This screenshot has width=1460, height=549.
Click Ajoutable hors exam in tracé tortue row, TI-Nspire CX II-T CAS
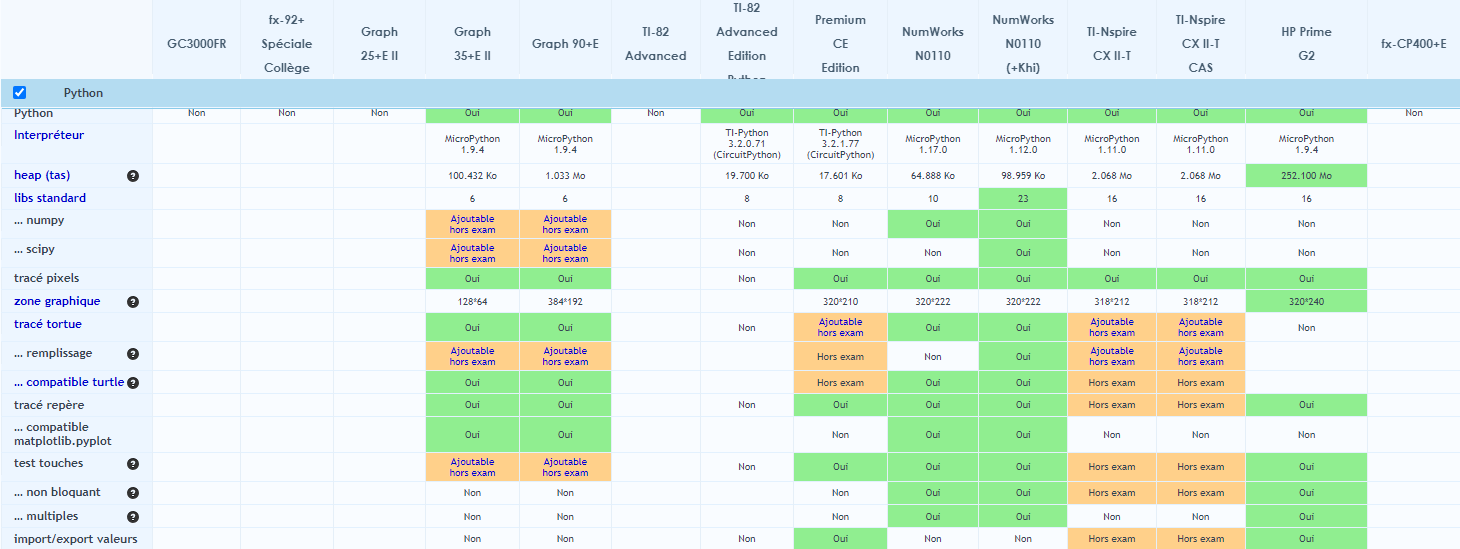[1200, 328]
